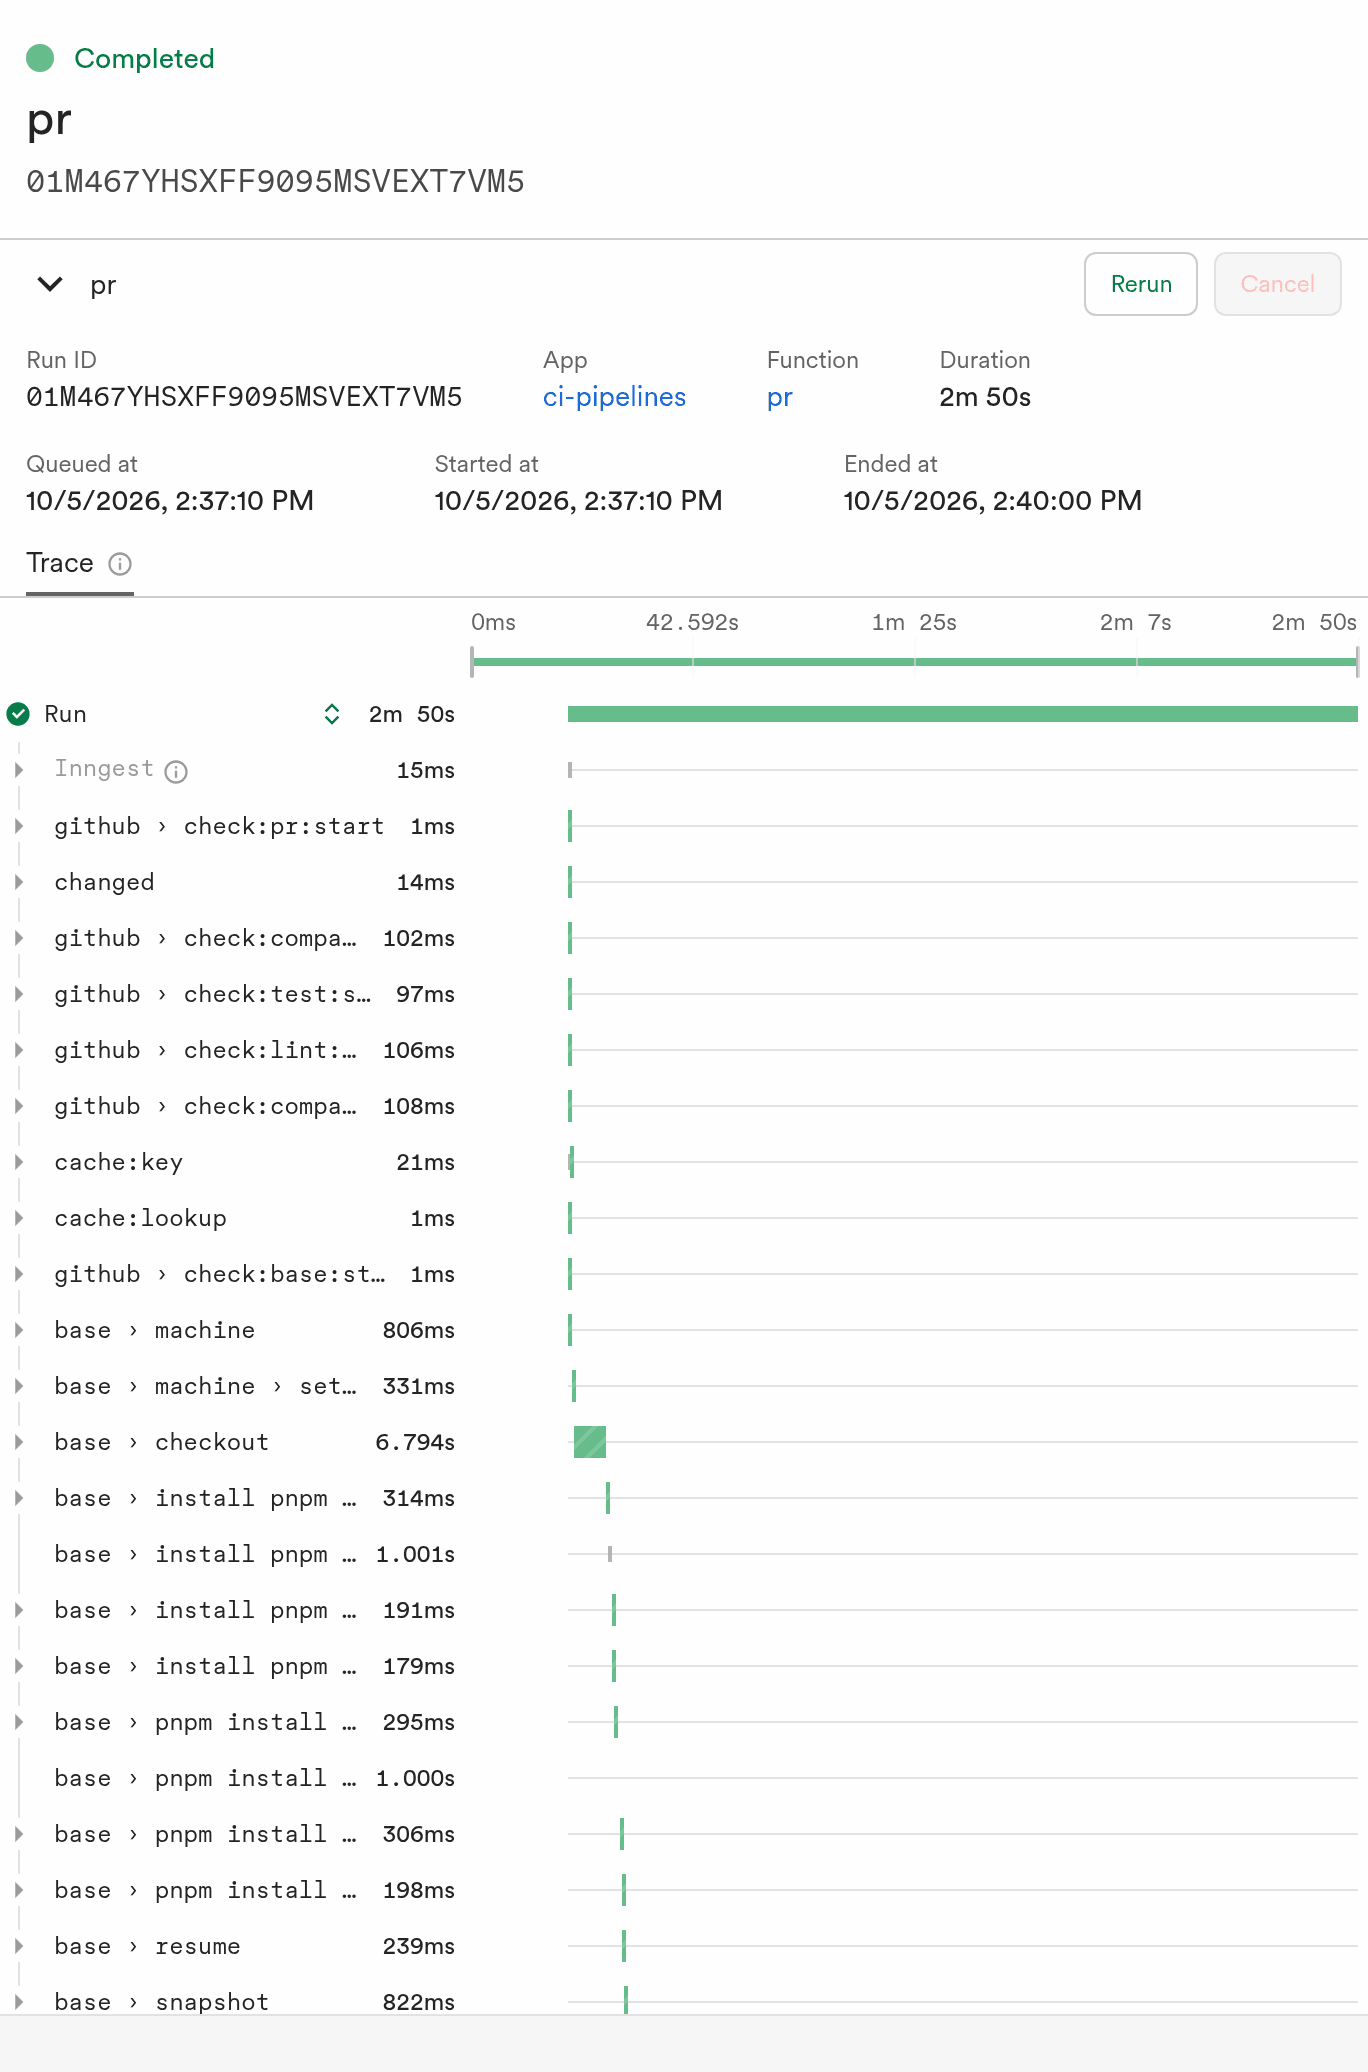Click the Queued at timestamp
1368x2072 pixels.
coord(170,501)
